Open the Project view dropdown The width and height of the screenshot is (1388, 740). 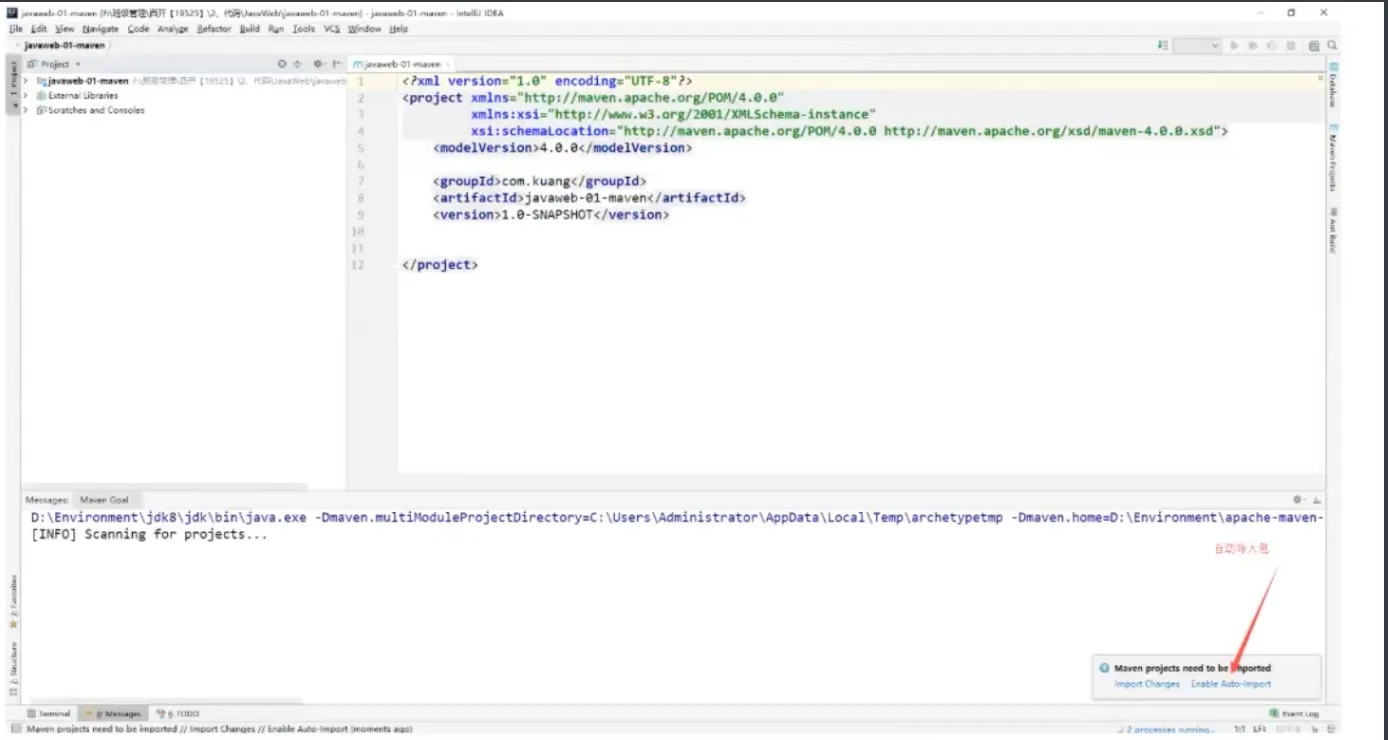(55, 64)
